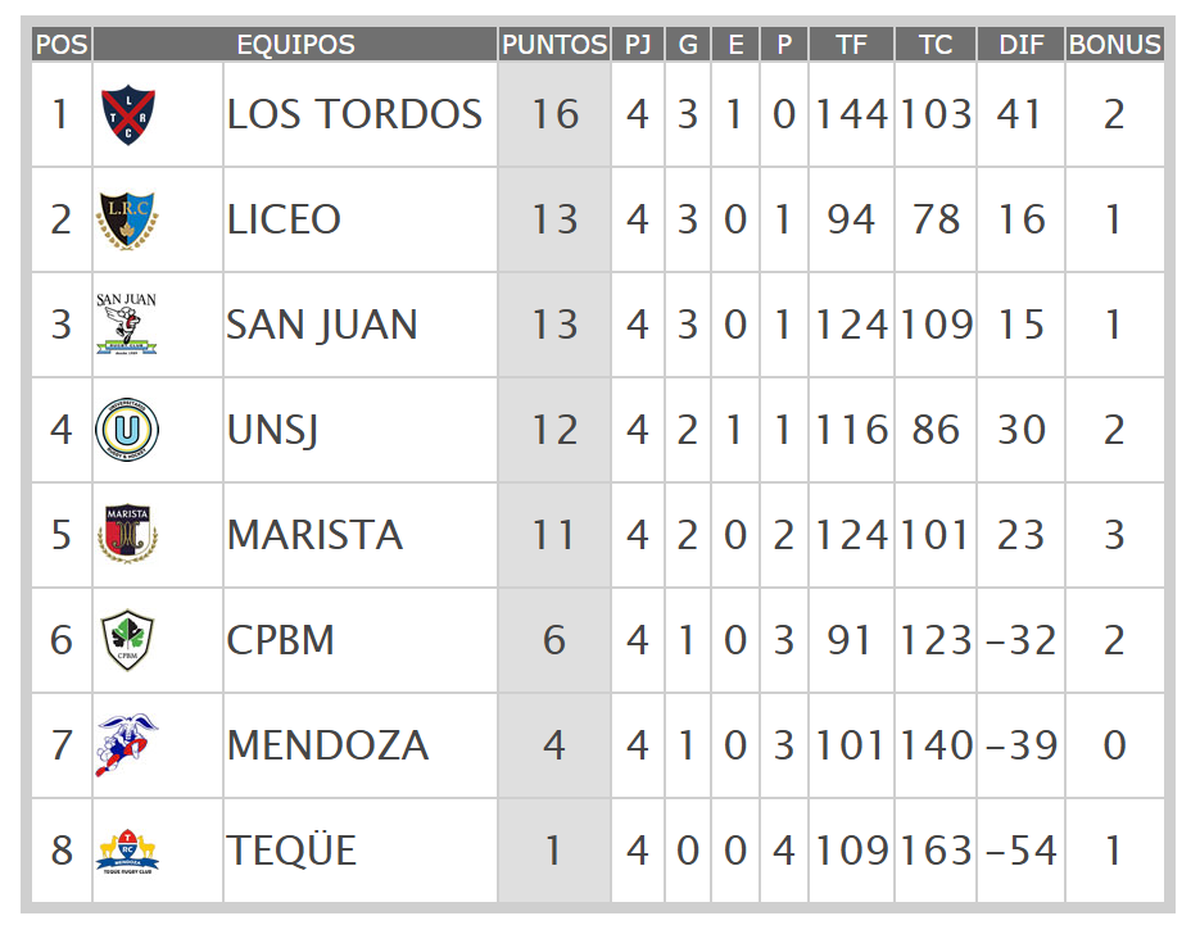Click the BONUS column header
Viewport: 1200px width, 925px height.
tap(1114, 45)
